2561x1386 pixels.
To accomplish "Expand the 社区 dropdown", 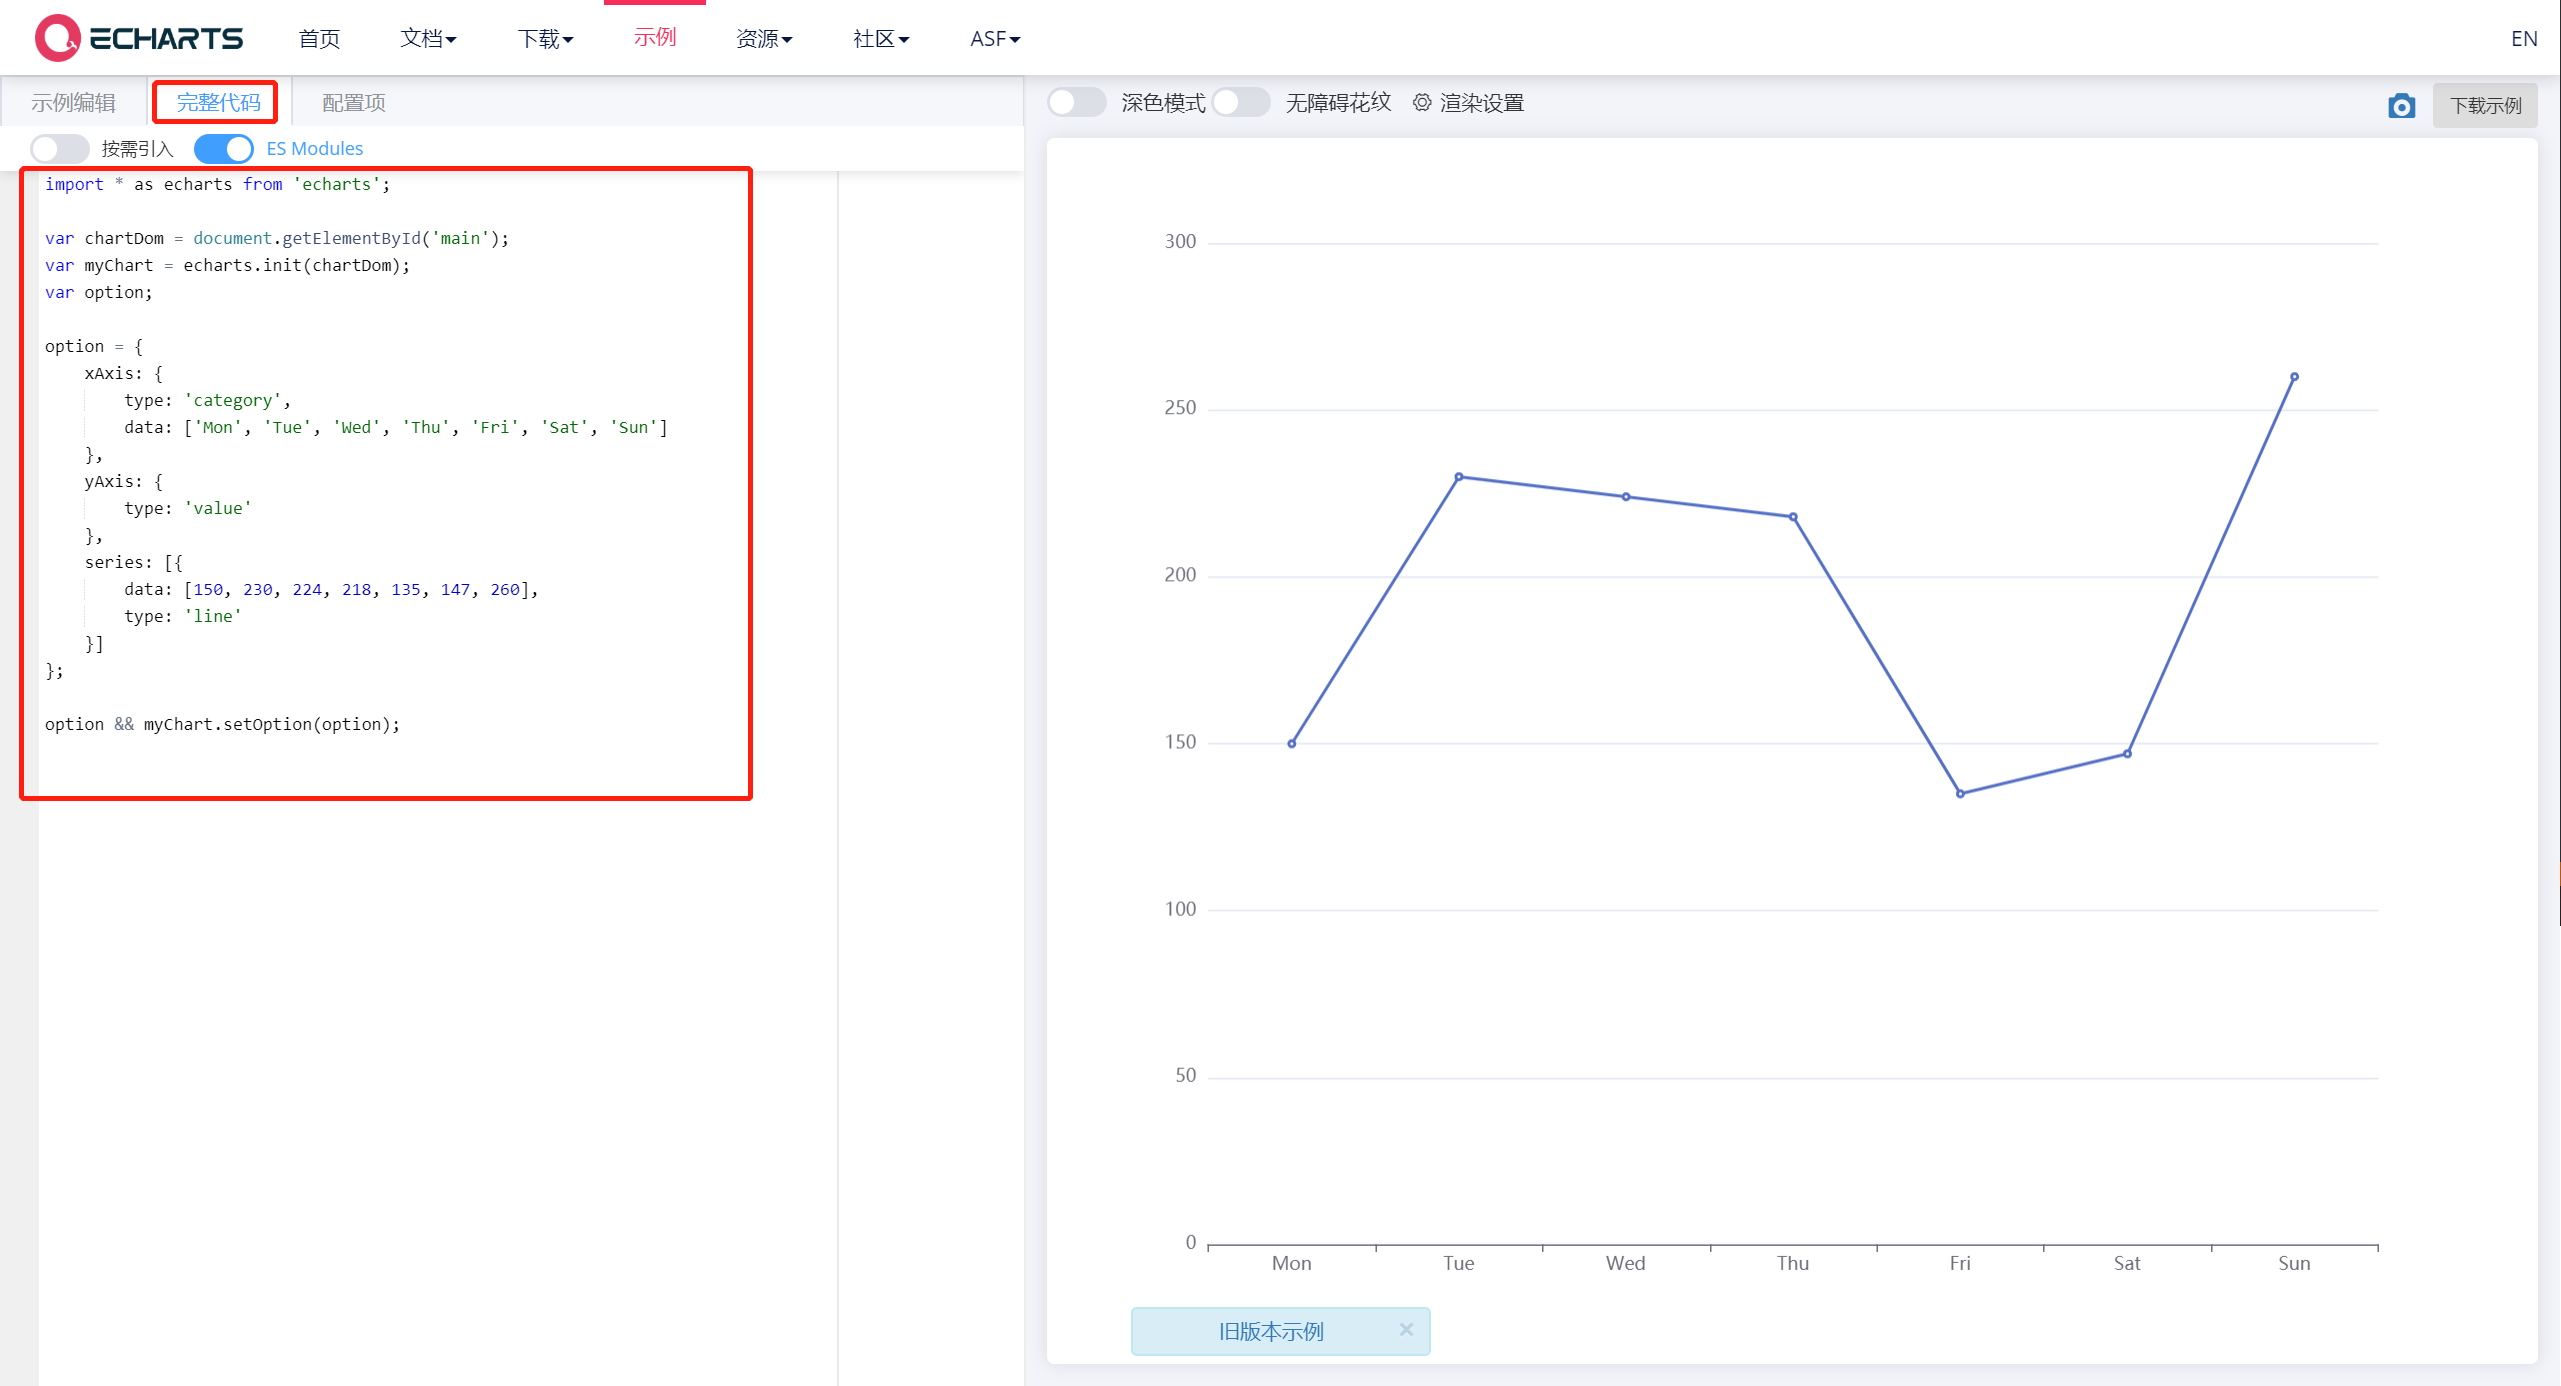I will [x=880, y=38].
